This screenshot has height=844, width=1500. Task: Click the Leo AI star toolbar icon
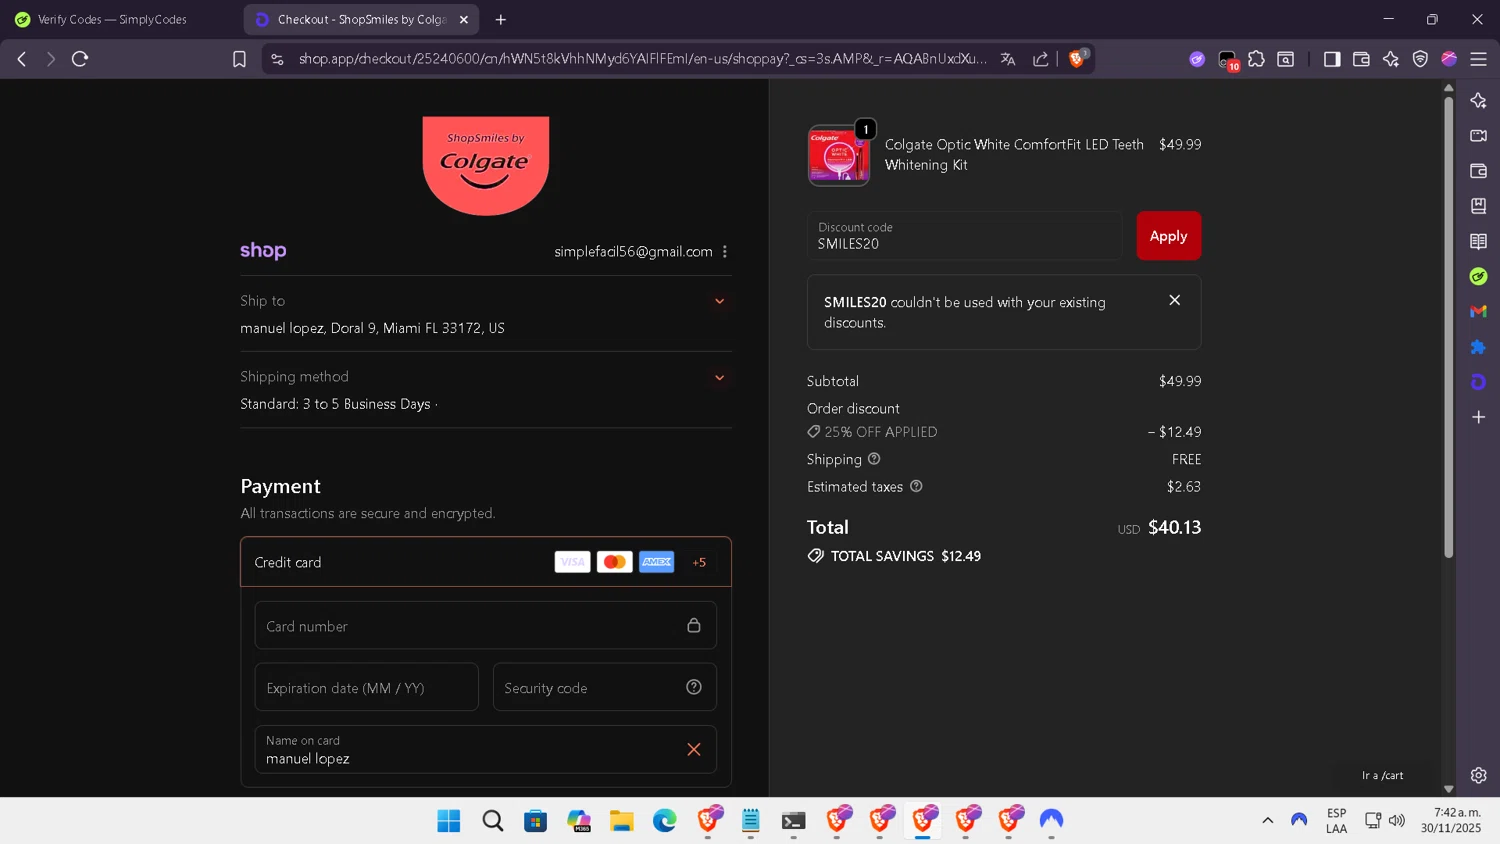(x=1391, y=59)
